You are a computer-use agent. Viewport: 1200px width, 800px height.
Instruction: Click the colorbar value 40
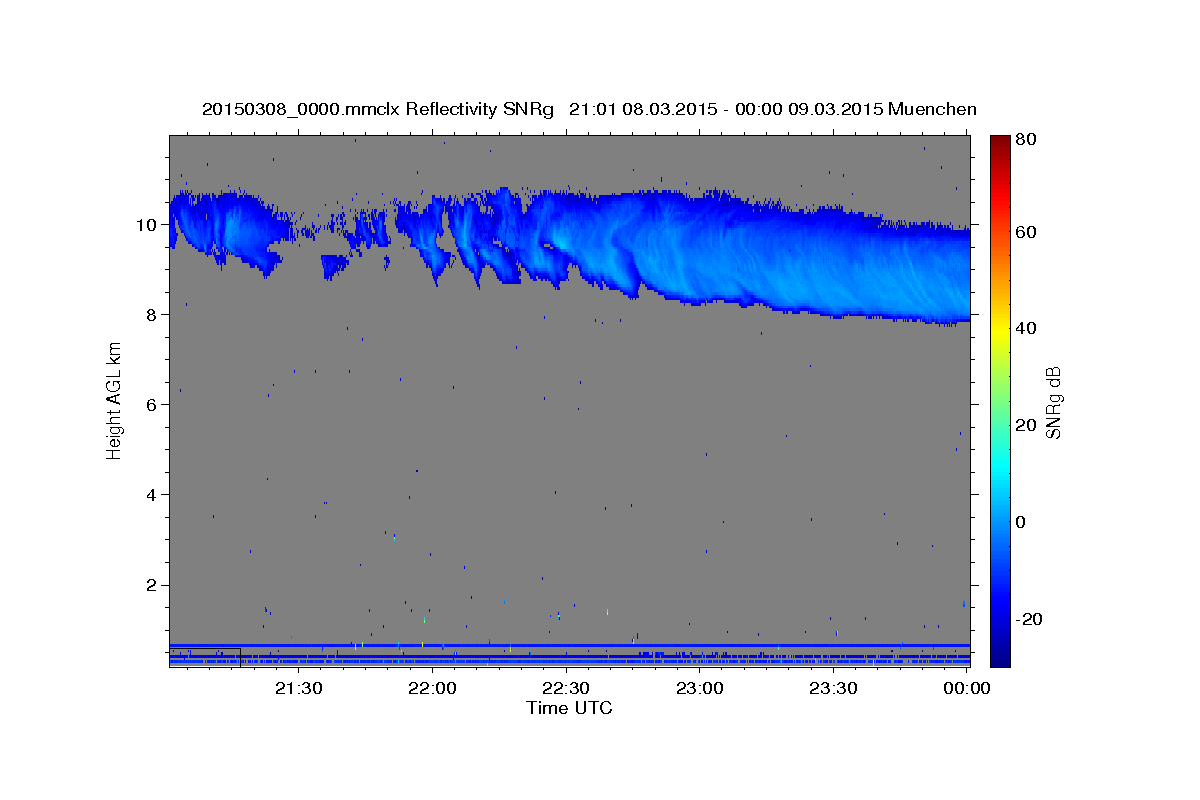[x=1025, y=328]
